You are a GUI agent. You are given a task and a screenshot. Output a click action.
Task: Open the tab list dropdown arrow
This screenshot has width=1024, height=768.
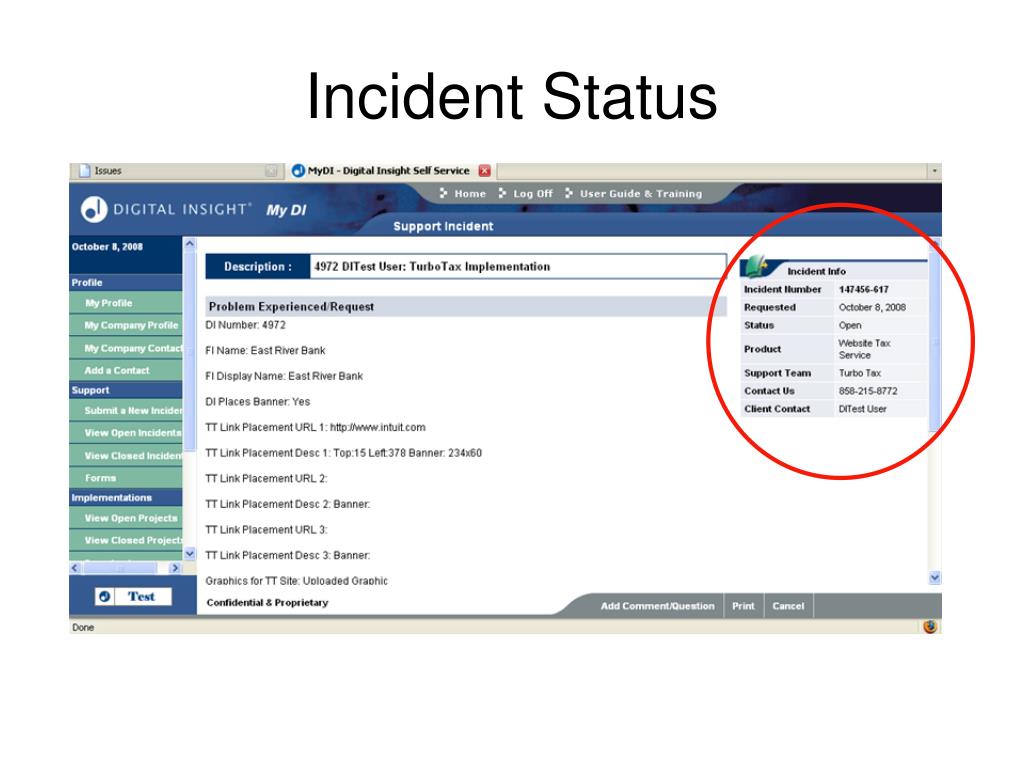click(935, 171)
